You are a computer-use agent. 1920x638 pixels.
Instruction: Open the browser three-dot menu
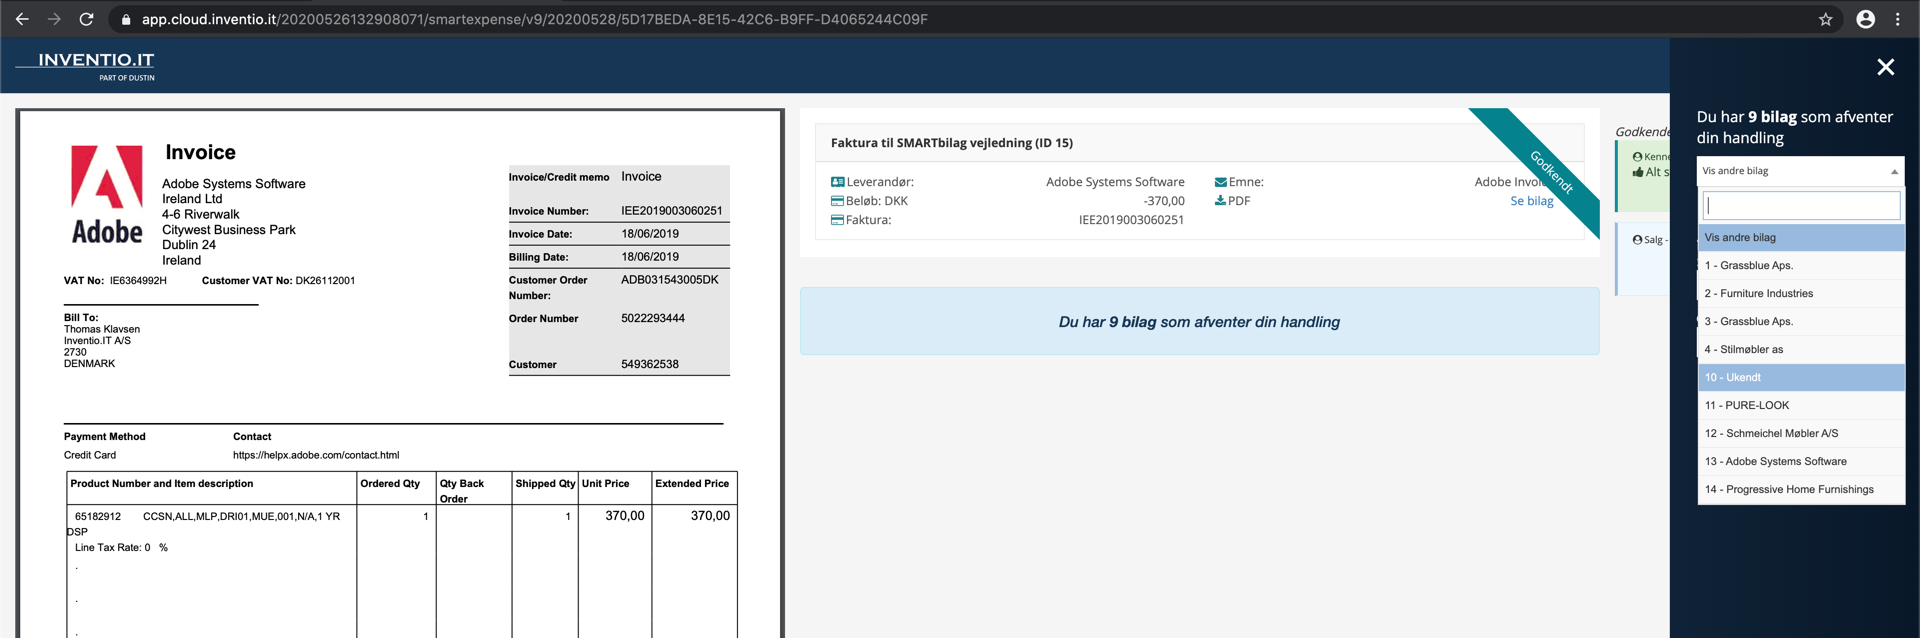[1897, 19]
